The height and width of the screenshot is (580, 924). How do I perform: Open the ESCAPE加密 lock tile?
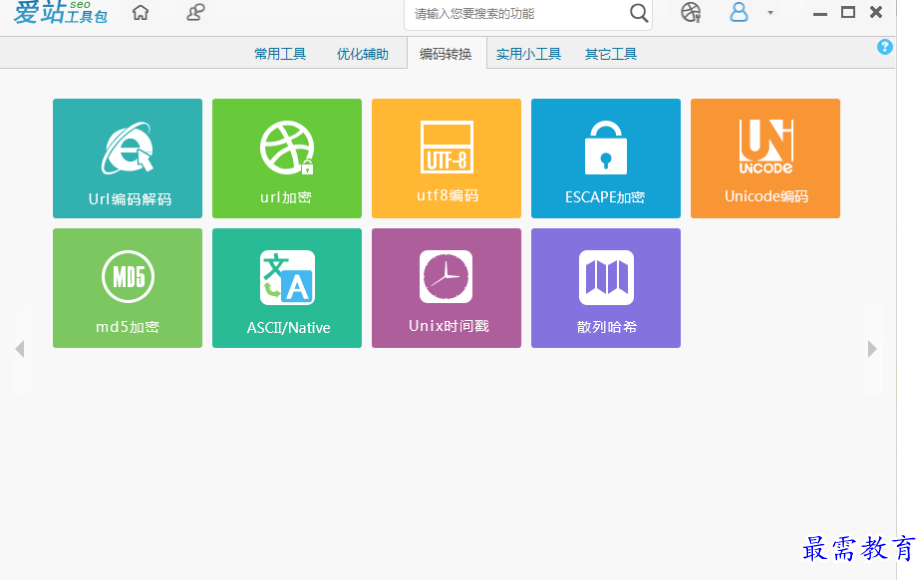tap(606, 158)
